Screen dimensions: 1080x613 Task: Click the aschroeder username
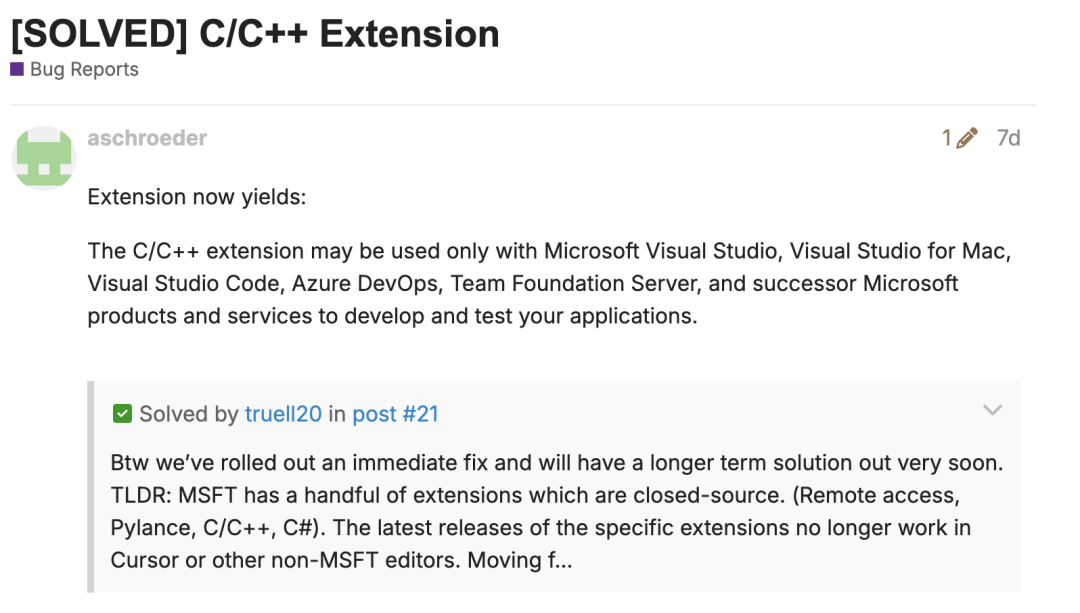(147, 138)
